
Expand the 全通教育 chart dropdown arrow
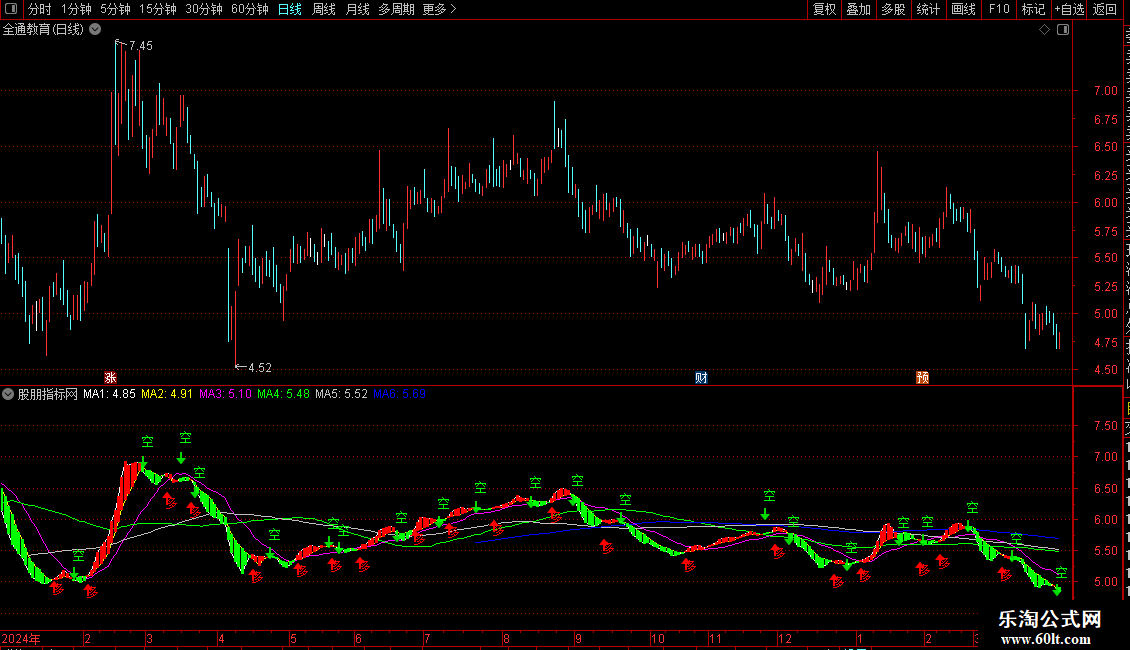95,30
